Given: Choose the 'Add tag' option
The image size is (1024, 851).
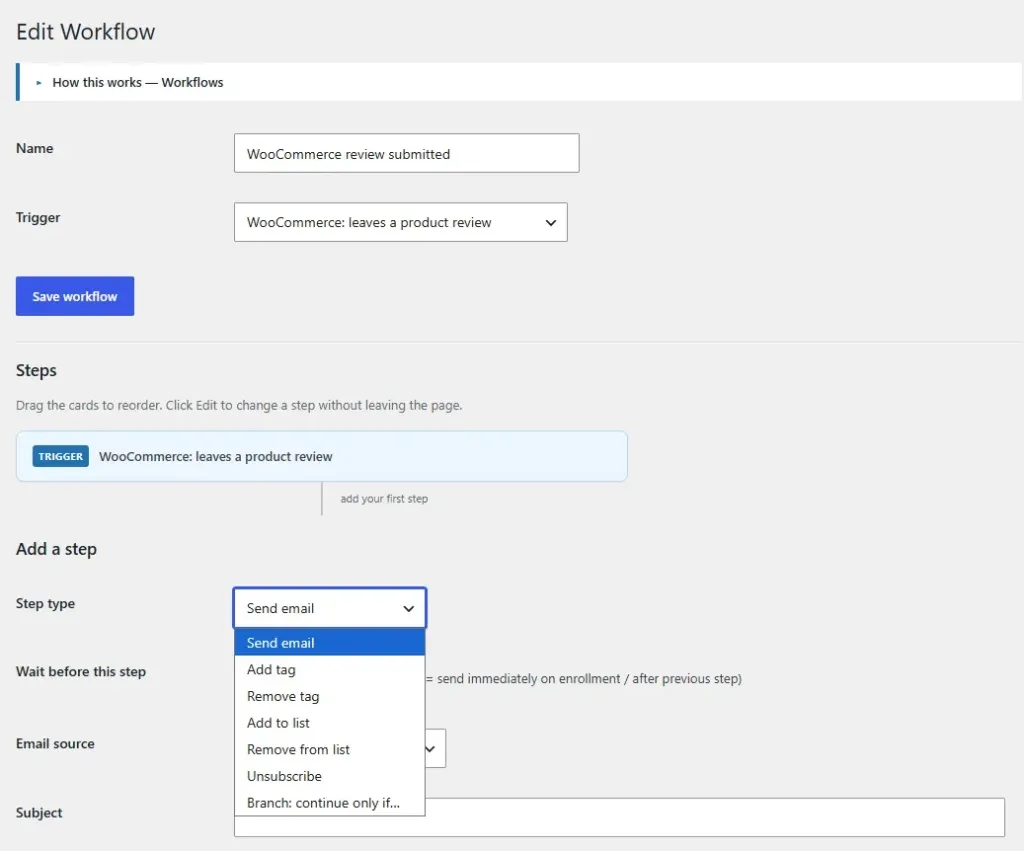Looking at the screenshot, I should click(x=330, y=669).
